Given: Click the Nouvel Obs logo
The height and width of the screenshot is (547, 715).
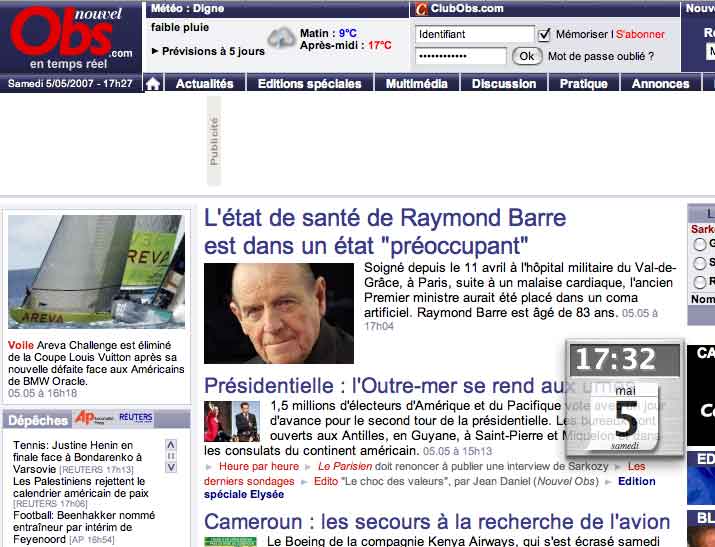Looking at the screenshot, I should (x=71, y=38).
